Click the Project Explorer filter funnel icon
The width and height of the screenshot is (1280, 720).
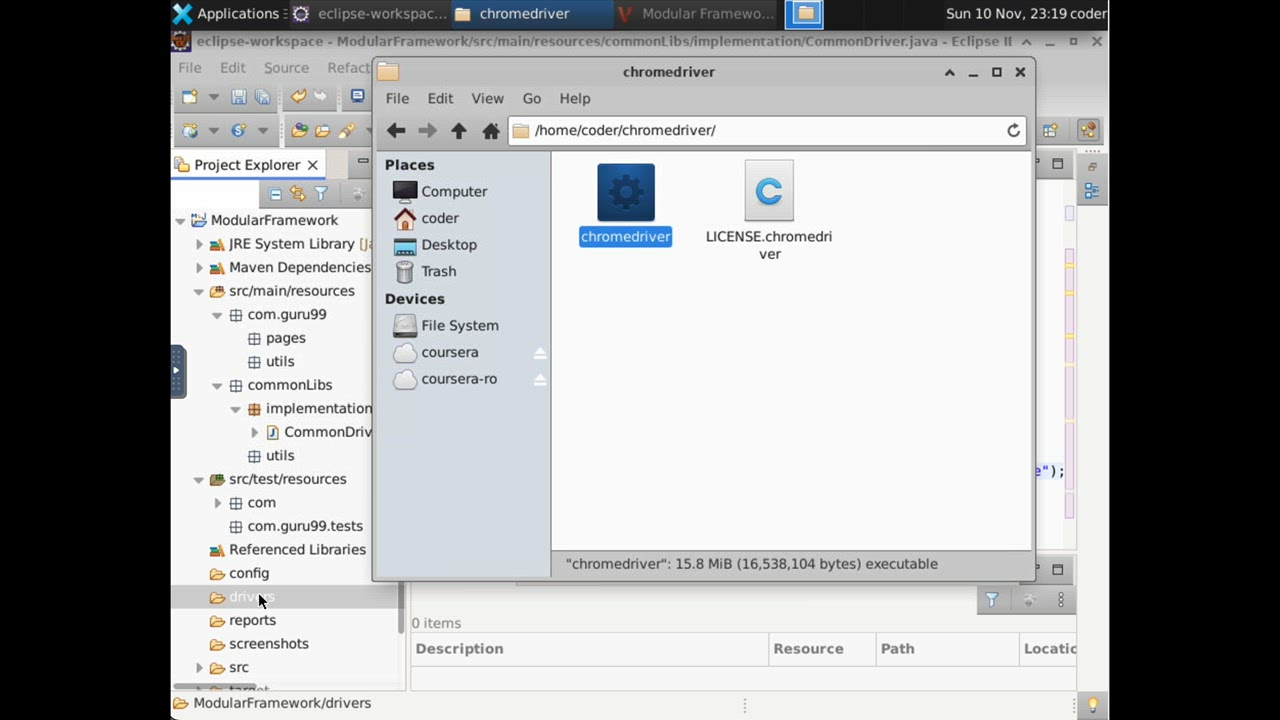pyautogui.click(x=321, y=194)
